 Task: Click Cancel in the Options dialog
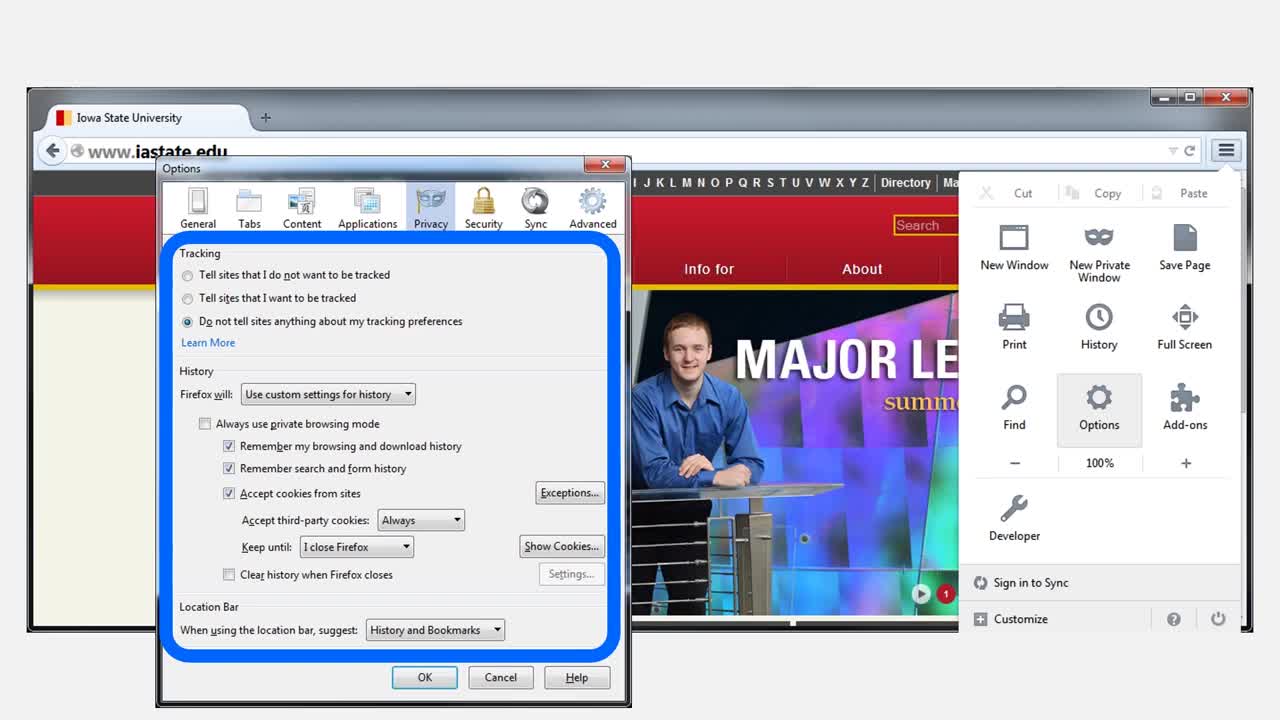pyautogui.click(x=501, y=678)
